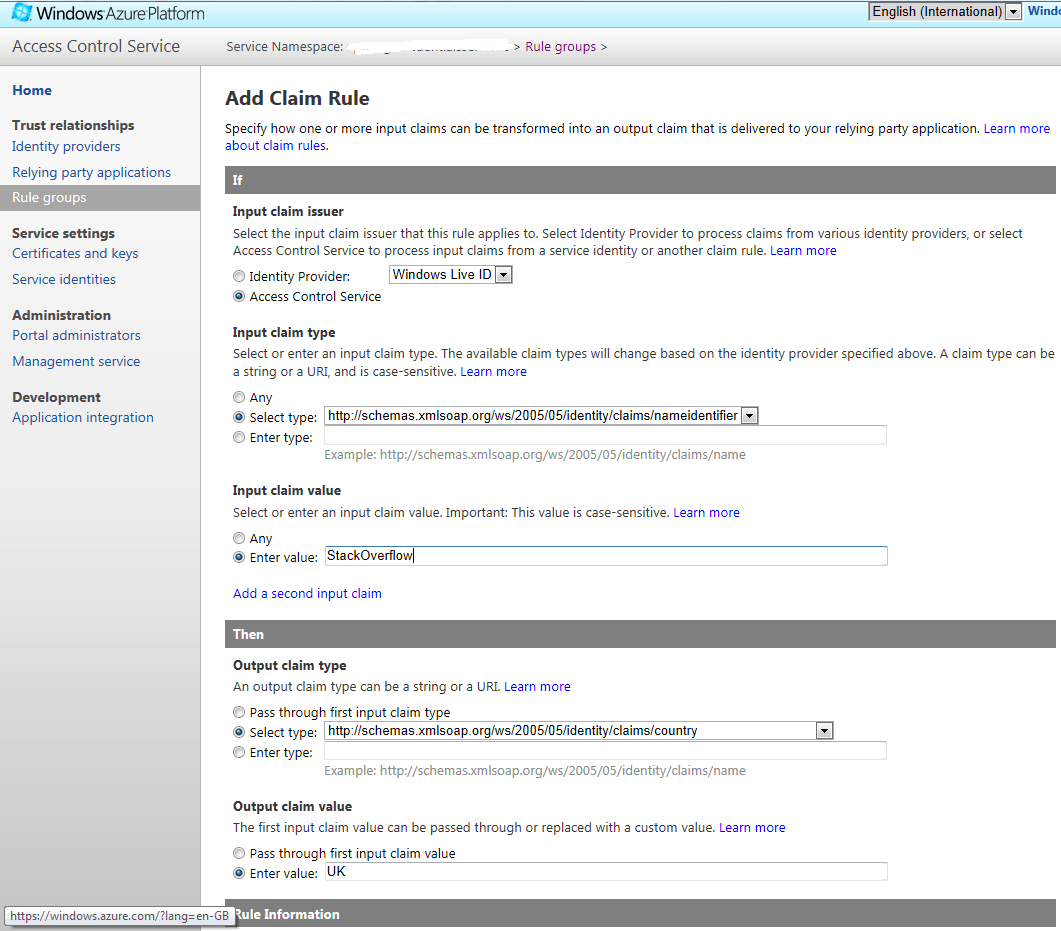Screen dimensions: 1061x931
Task: Click Add a second input claim
Action: 307,593
